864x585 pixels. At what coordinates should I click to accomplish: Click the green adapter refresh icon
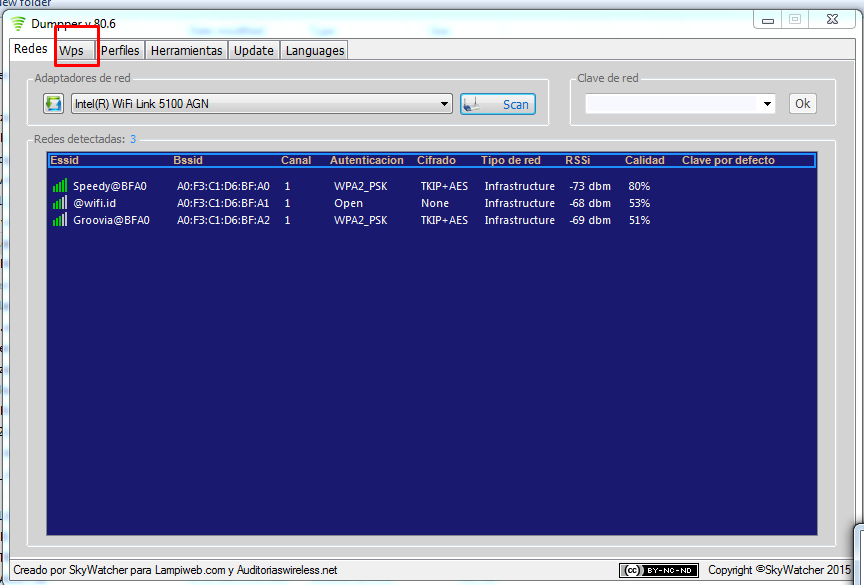click(53, 104)
